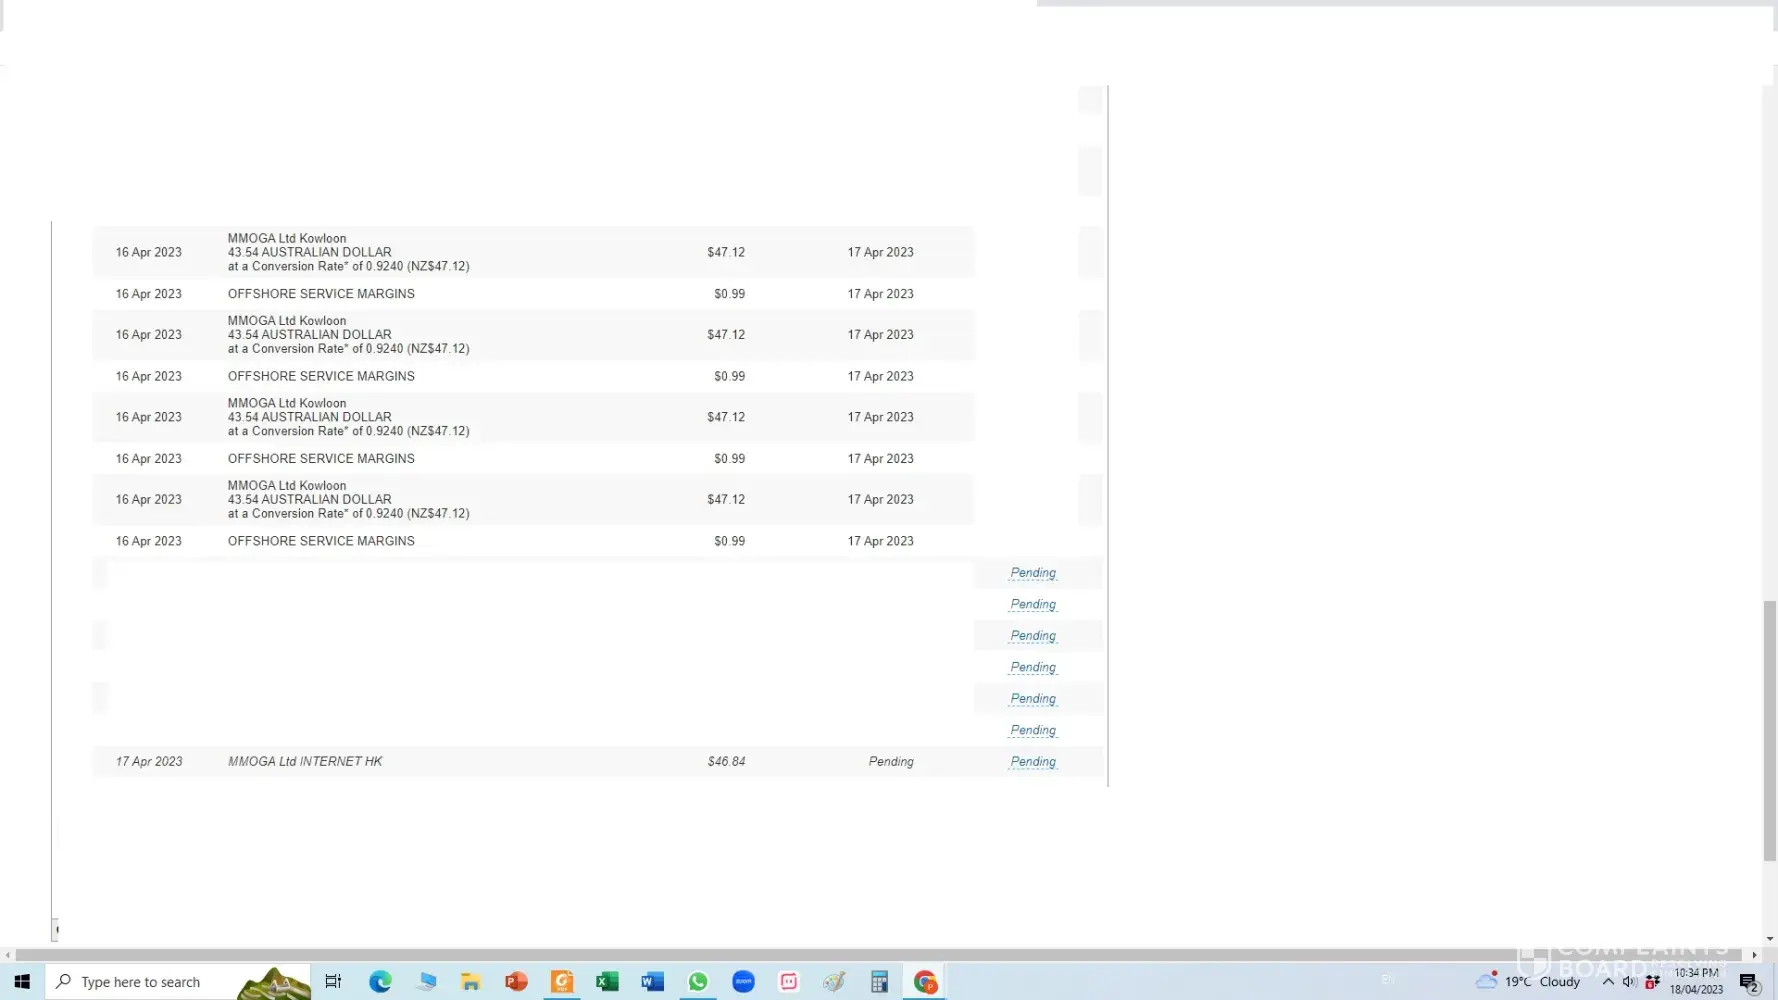The image size is (1778, 1000).
Task: Switch to the orange PDF reader app
Action: [562, 982]
